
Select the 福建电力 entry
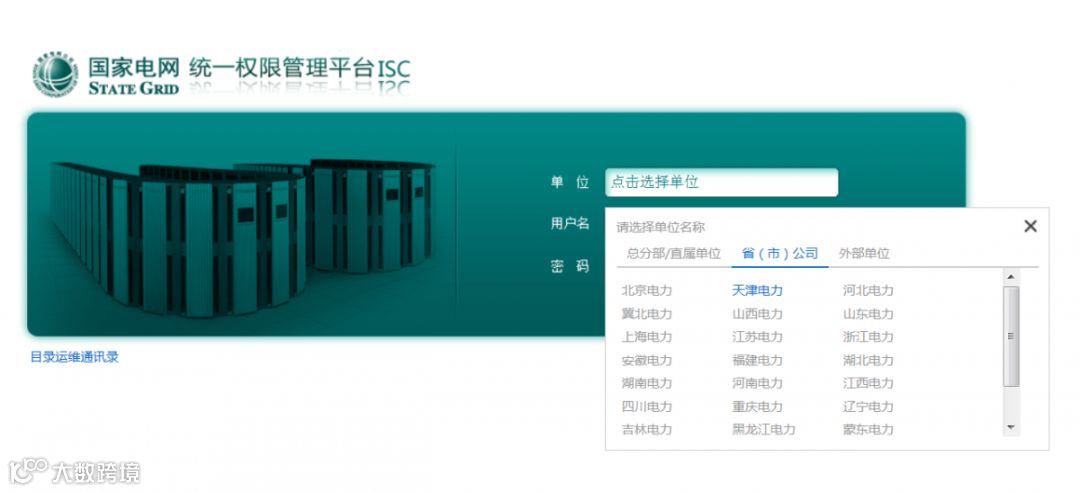[x=757, y=360]
